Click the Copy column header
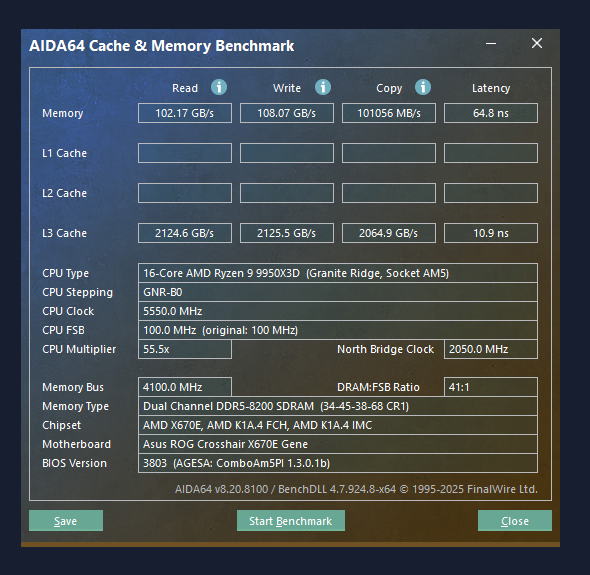The height and width of the screenshot is (575, 590). [x=389, y=88]
